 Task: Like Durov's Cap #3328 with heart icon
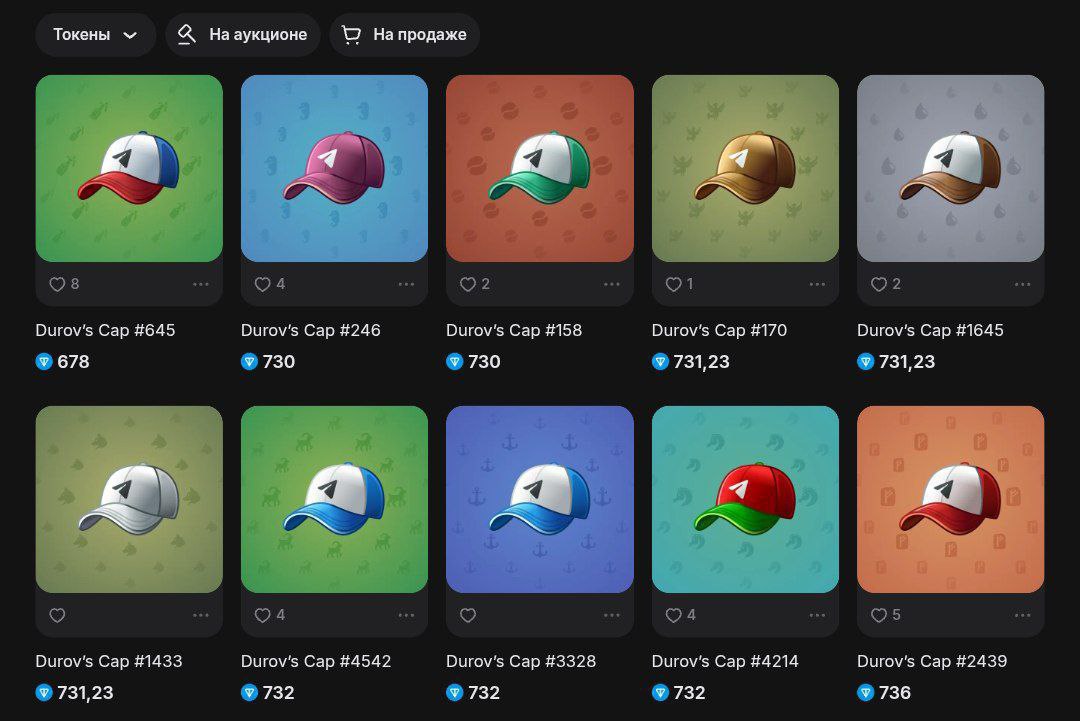pos(468,615)
